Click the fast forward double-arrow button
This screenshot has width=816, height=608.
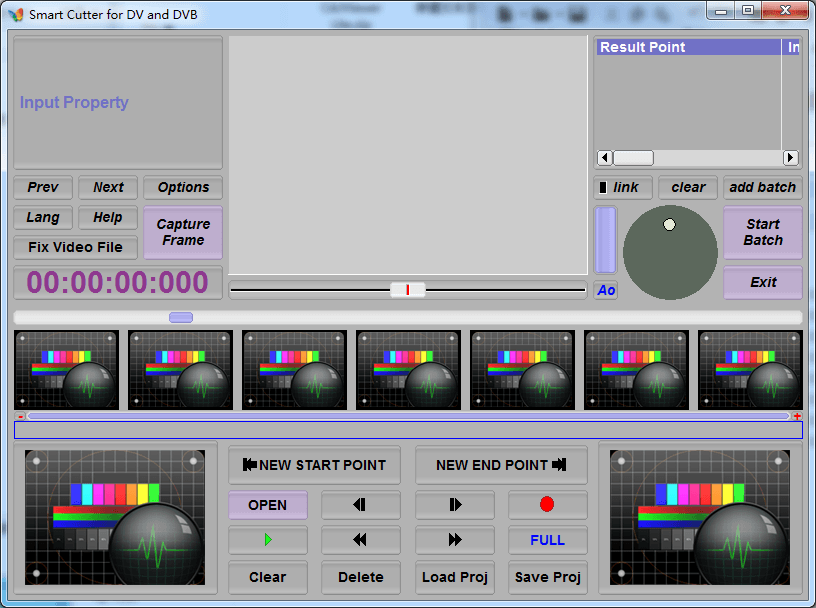click(x=455, y=540)
